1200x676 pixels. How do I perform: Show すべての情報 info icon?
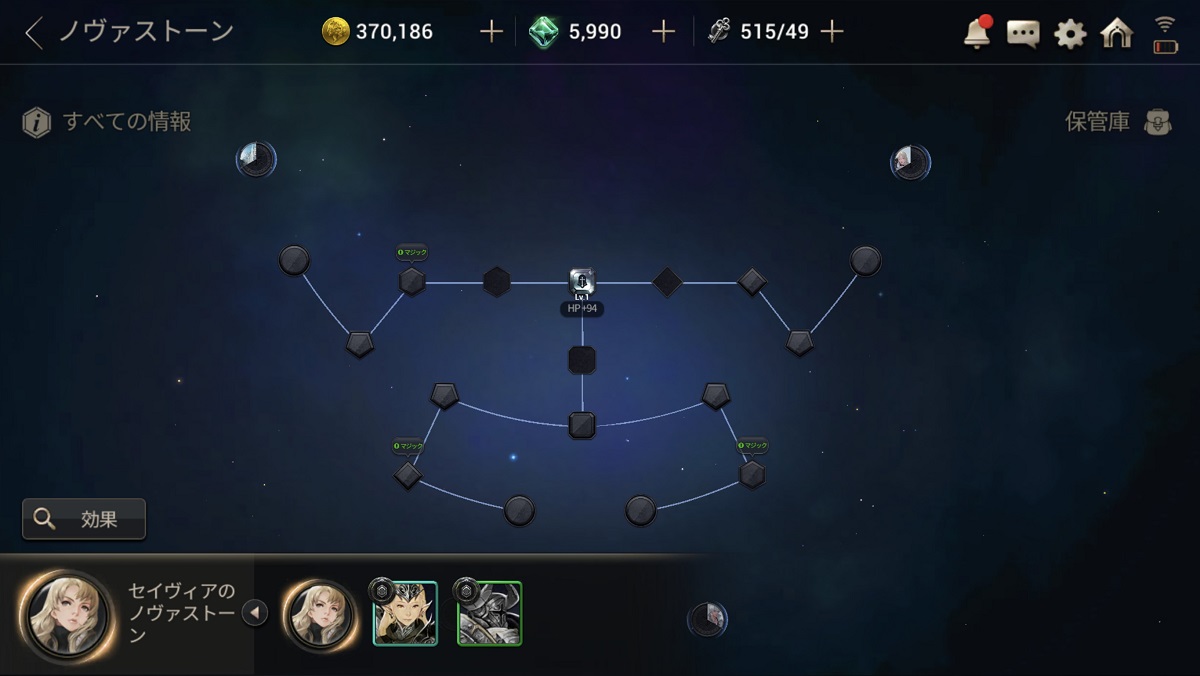[37, 123]
